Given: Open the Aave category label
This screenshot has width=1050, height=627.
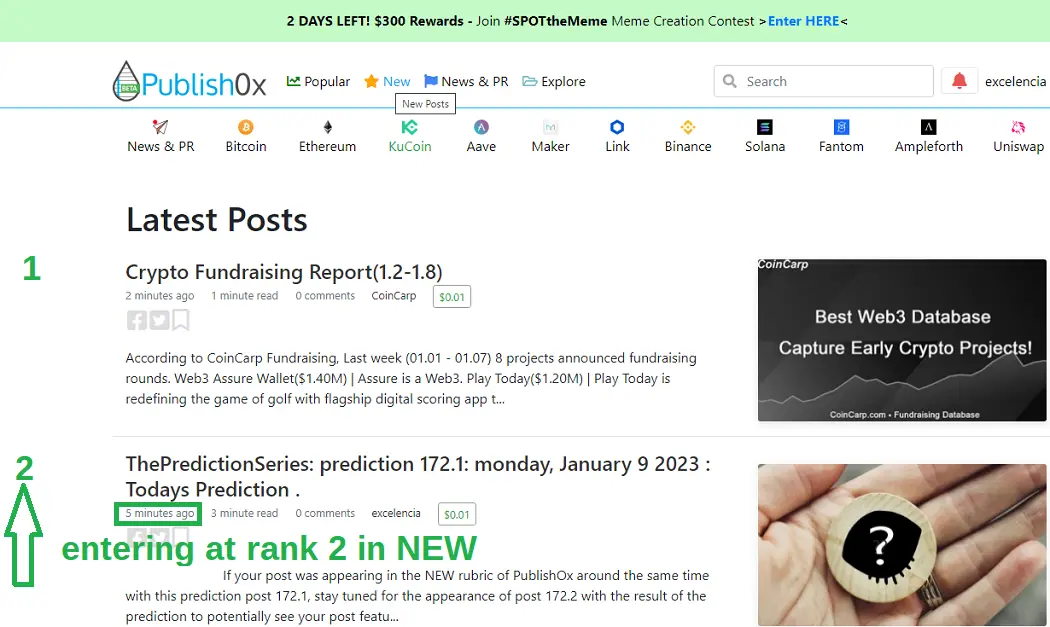Looking at the screenshot, I should 481,146.
